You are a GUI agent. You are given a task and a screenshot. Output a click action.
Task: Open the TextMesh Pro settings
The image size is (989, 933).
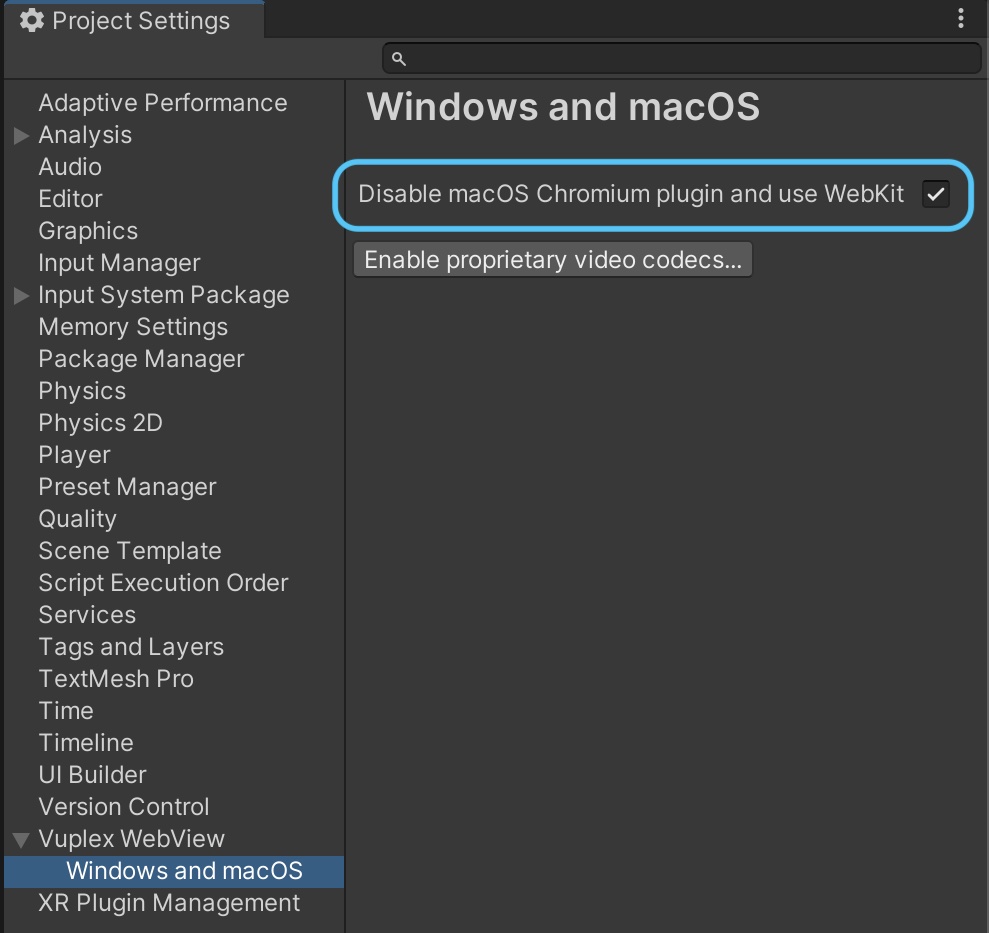tap(116, 679)
